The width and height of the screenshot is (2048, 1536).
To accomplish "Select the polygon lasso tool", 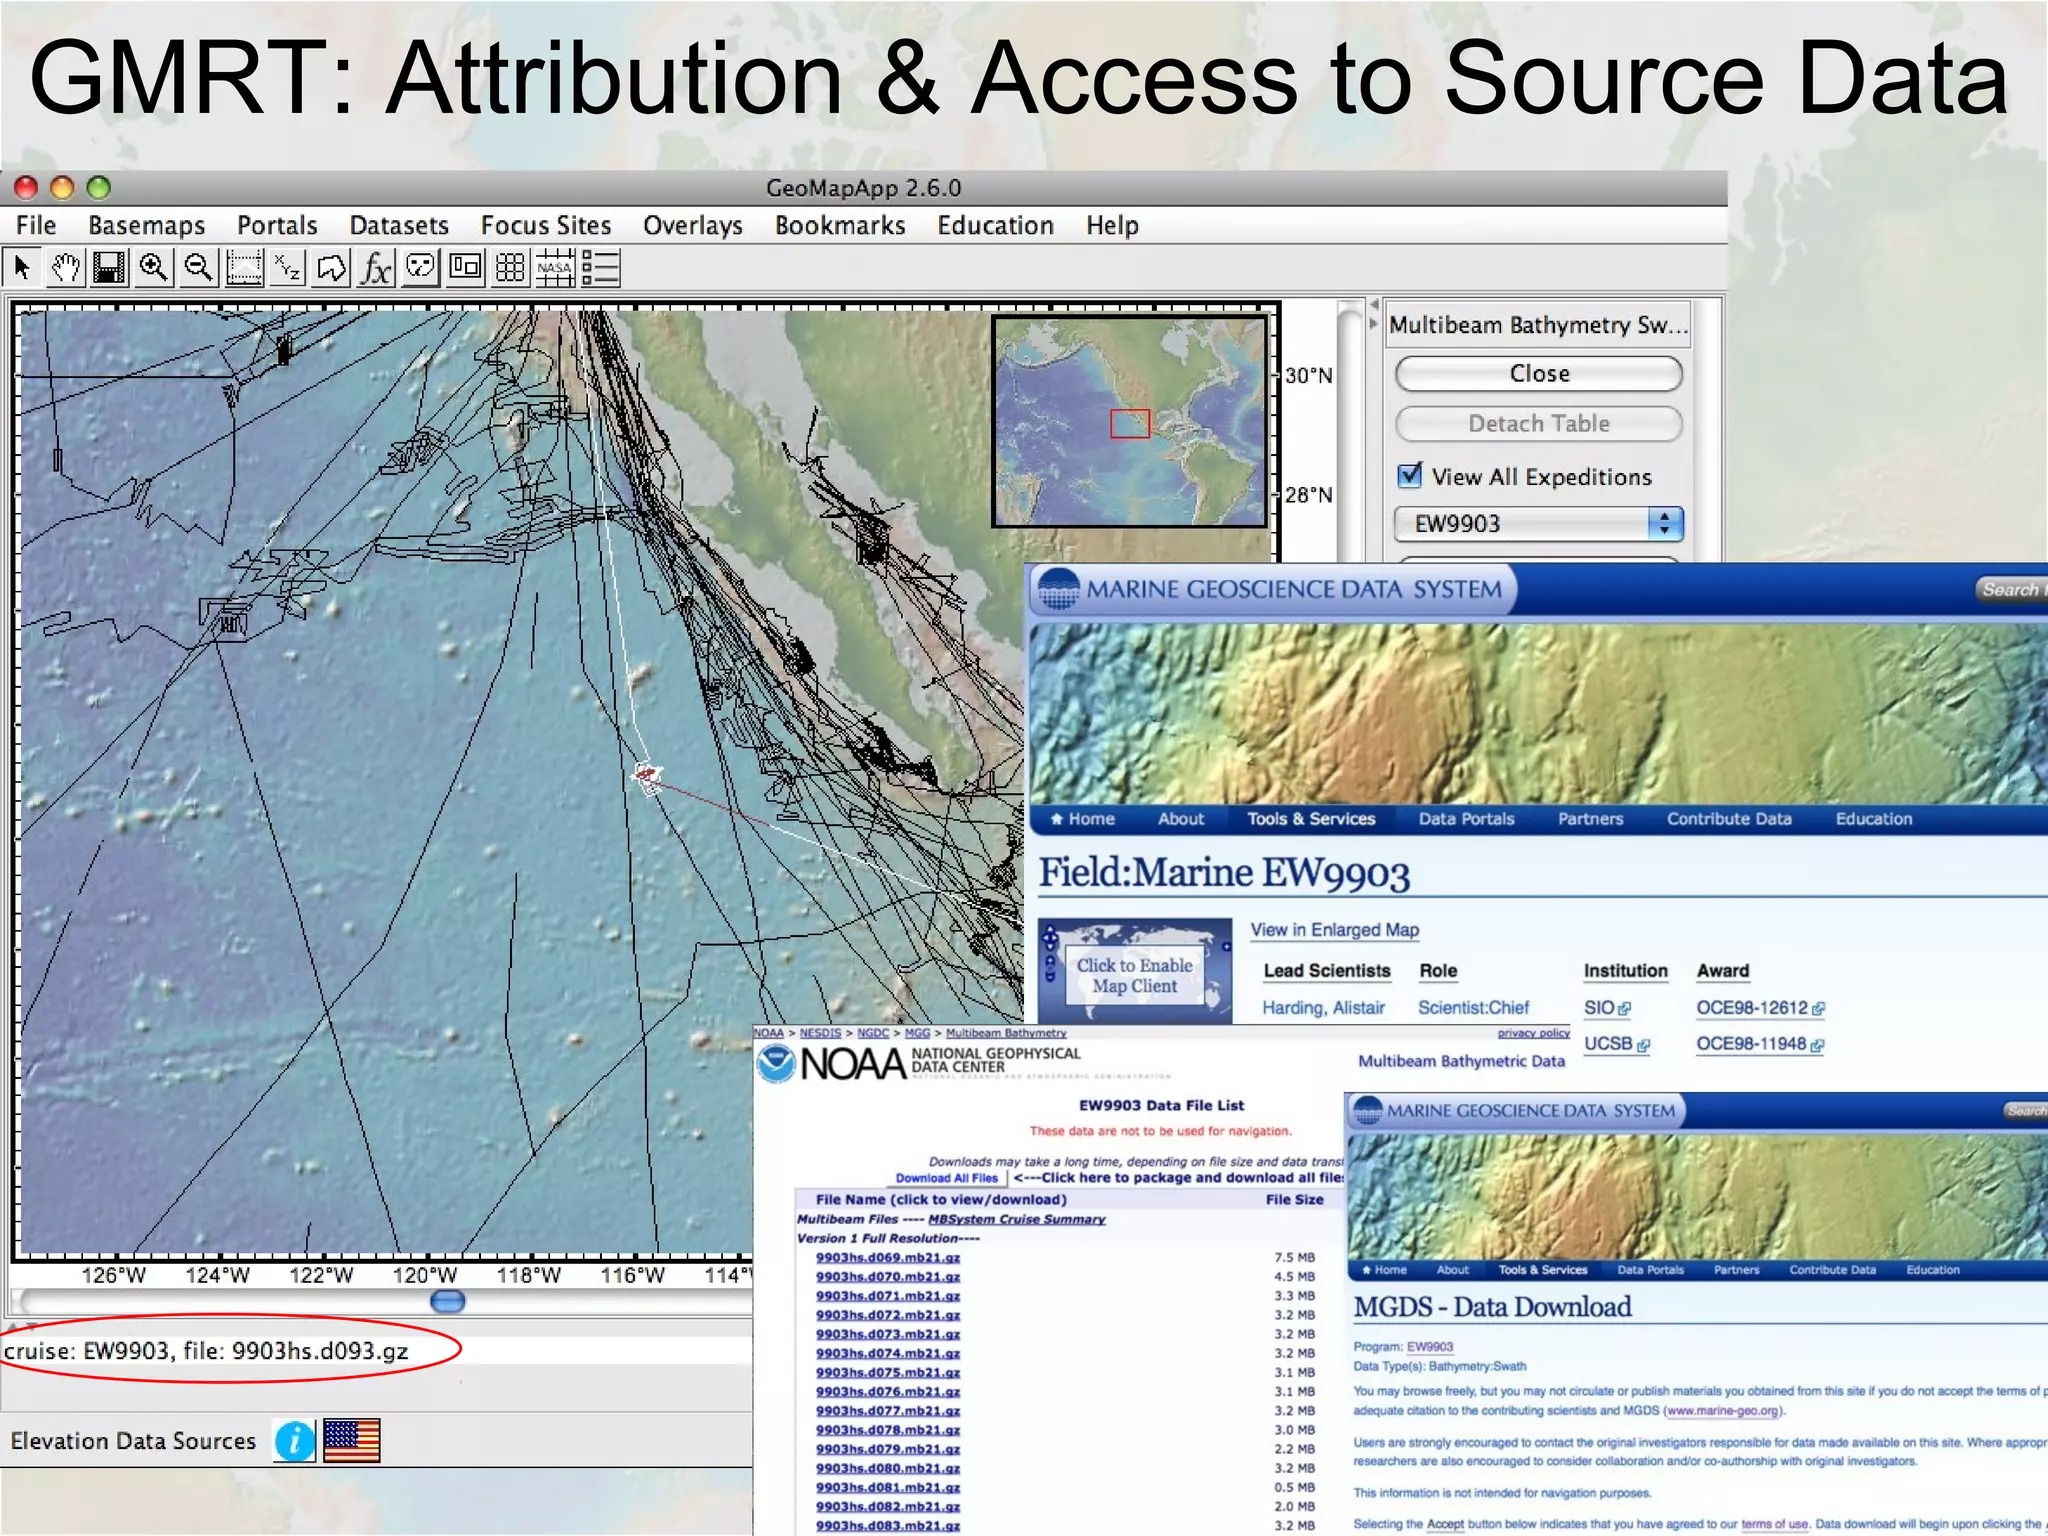I will [331, 268].
